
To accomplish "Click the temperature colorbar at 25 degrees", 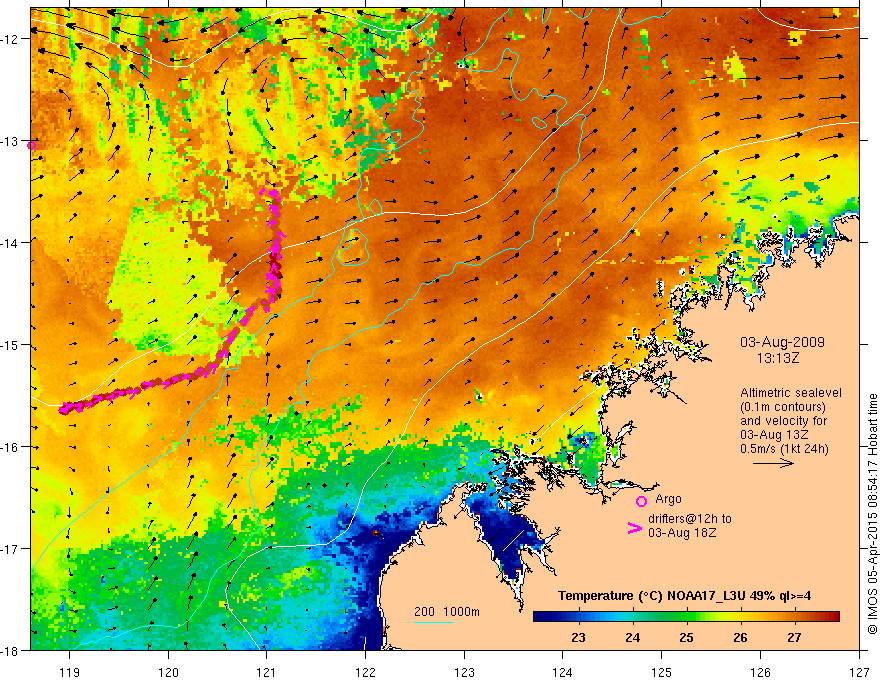I will (x=686, y=617).
